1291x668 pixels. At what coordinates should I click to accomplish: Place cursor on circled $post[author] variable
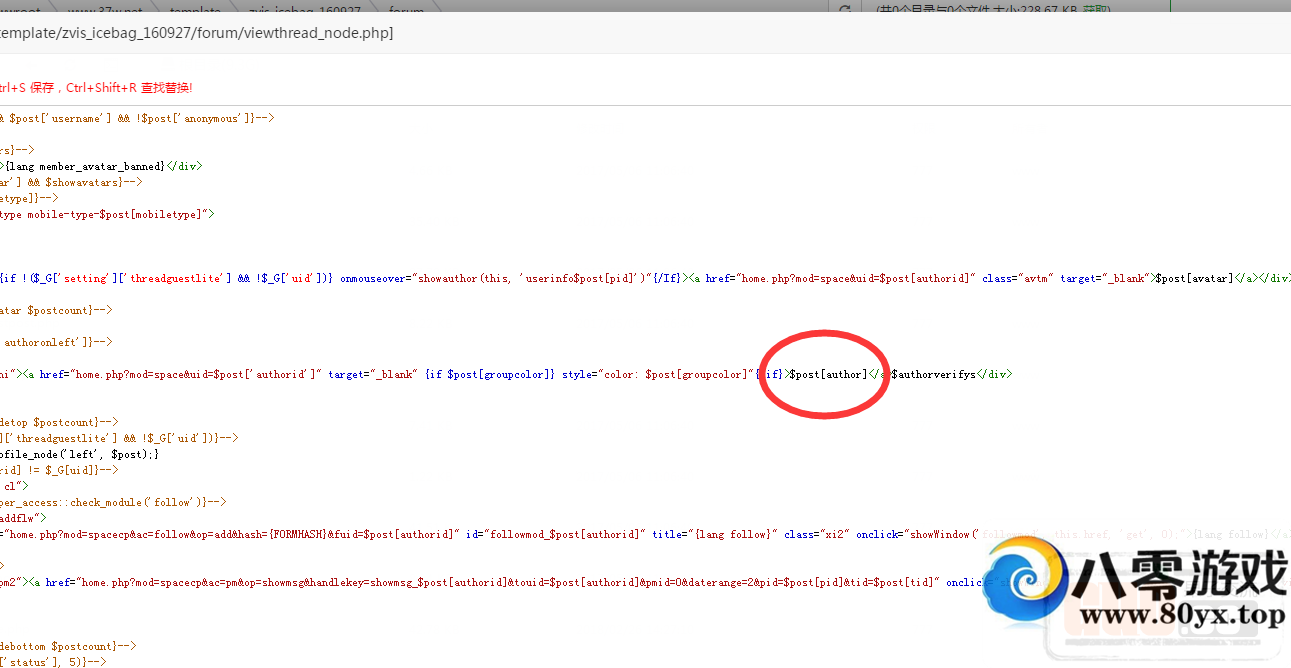click(x=828, y=374)
